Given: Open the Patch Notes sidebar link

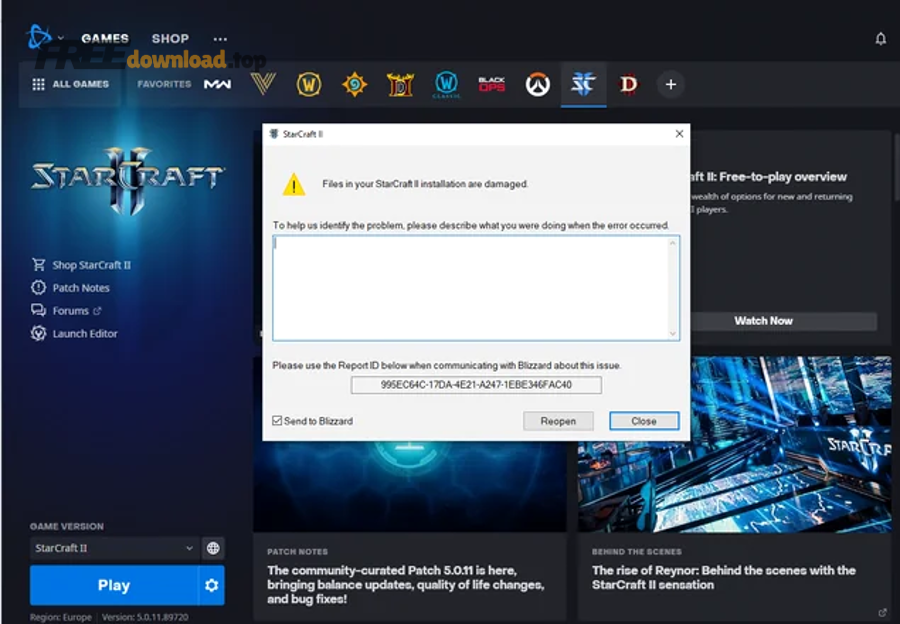Looking at the screenshot, I should click(80, 288).
